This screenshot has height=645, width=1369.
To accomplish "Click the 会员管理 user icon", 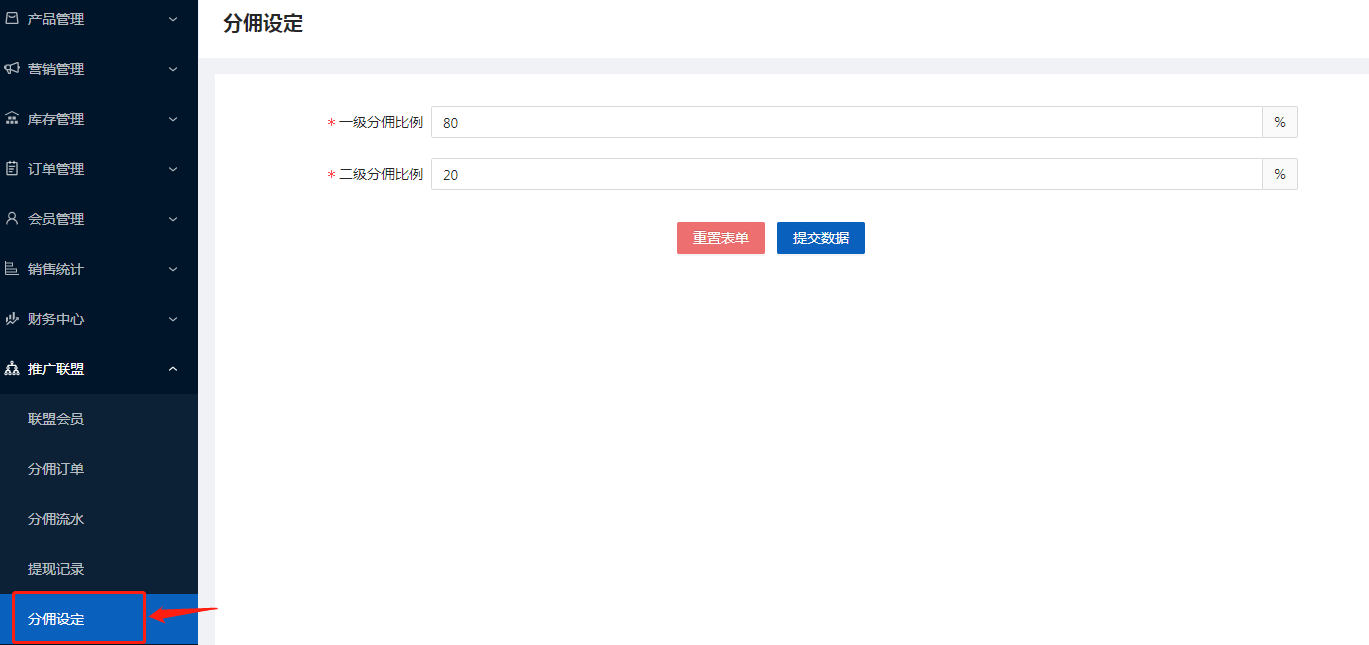I will (12, 219).
